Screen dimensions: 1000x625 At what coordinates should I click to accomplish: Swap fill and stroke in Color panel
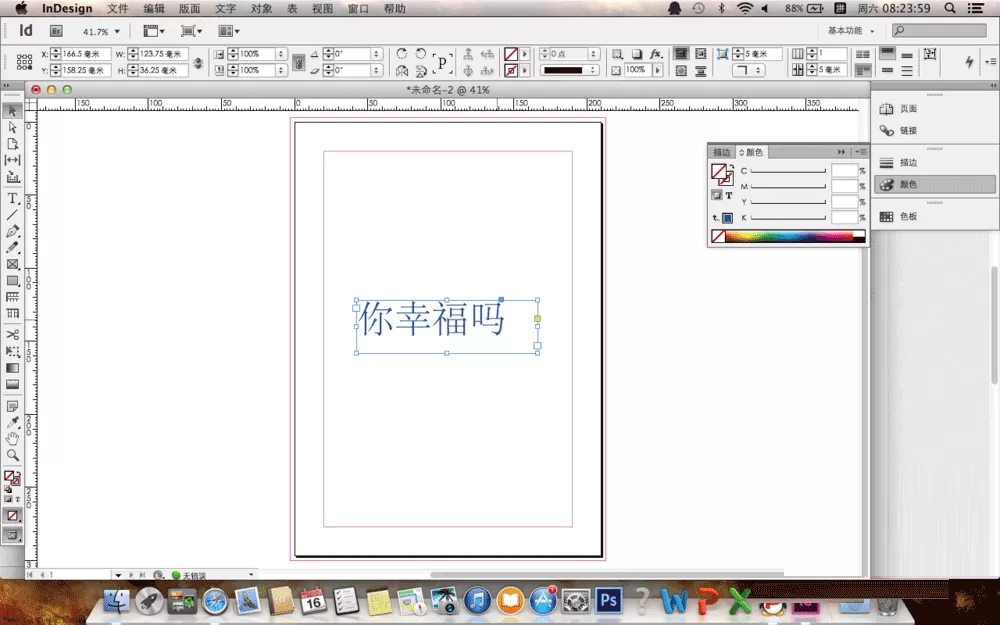pos(731,166)
